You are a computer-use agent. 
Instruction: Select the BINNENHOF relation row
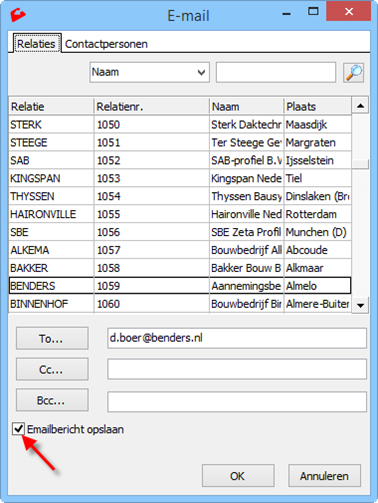[180, 304]
